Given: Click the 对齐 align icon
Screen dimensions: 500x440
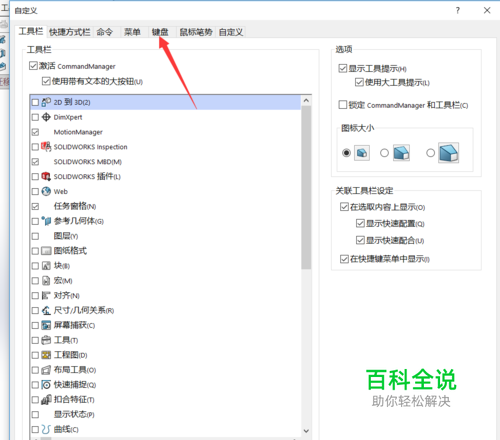Looking at the screenshot, I should (x=46, y=295).
